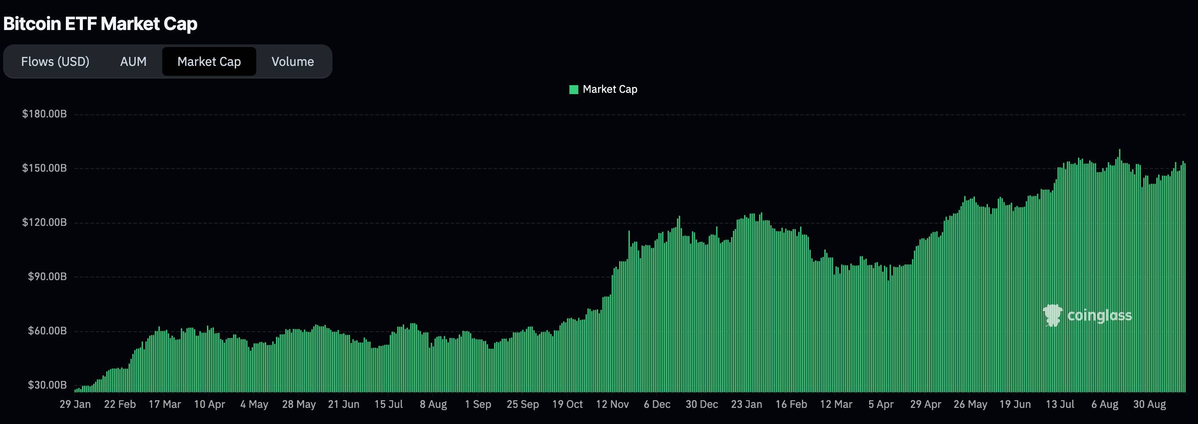The height and width of the screenshot is (424, 1198).
Task: Click the 12 Nov date label
Action: [x=612, y=405]
